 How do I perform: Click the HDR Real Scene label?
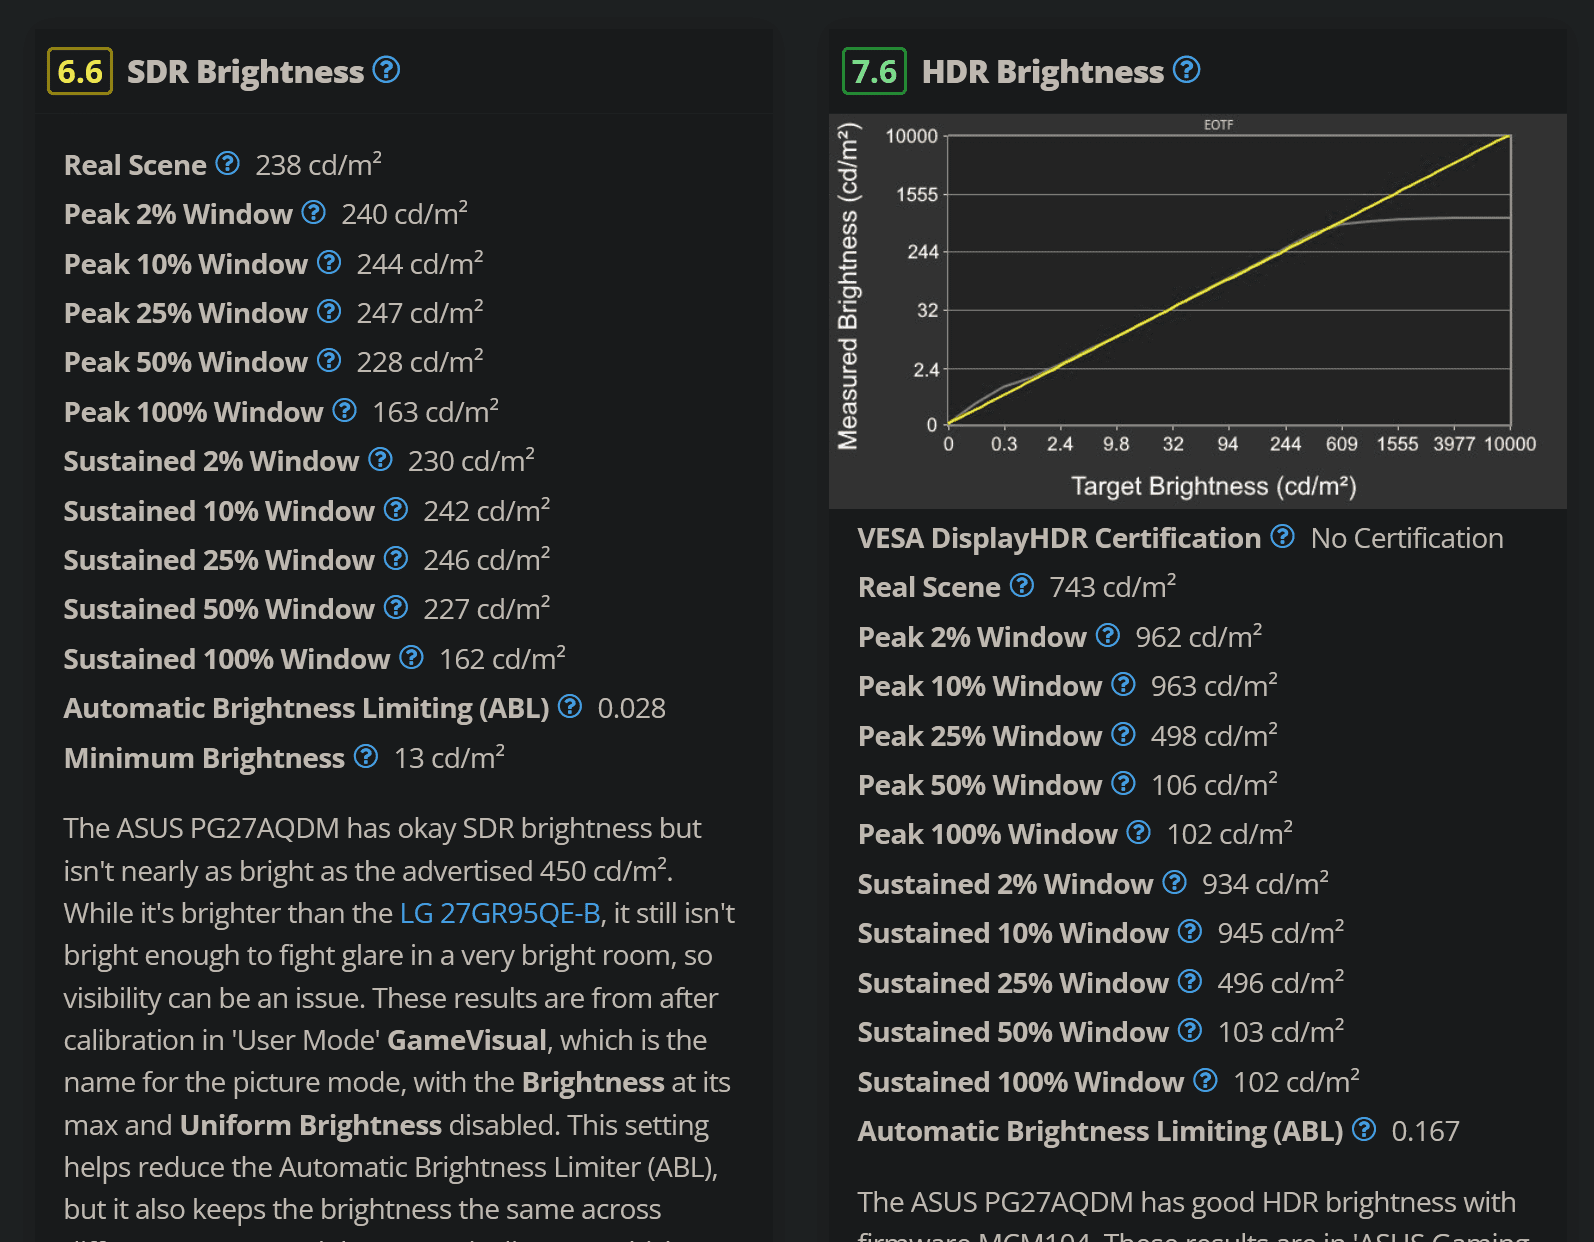pyautogui.click(x=929, y=587)
